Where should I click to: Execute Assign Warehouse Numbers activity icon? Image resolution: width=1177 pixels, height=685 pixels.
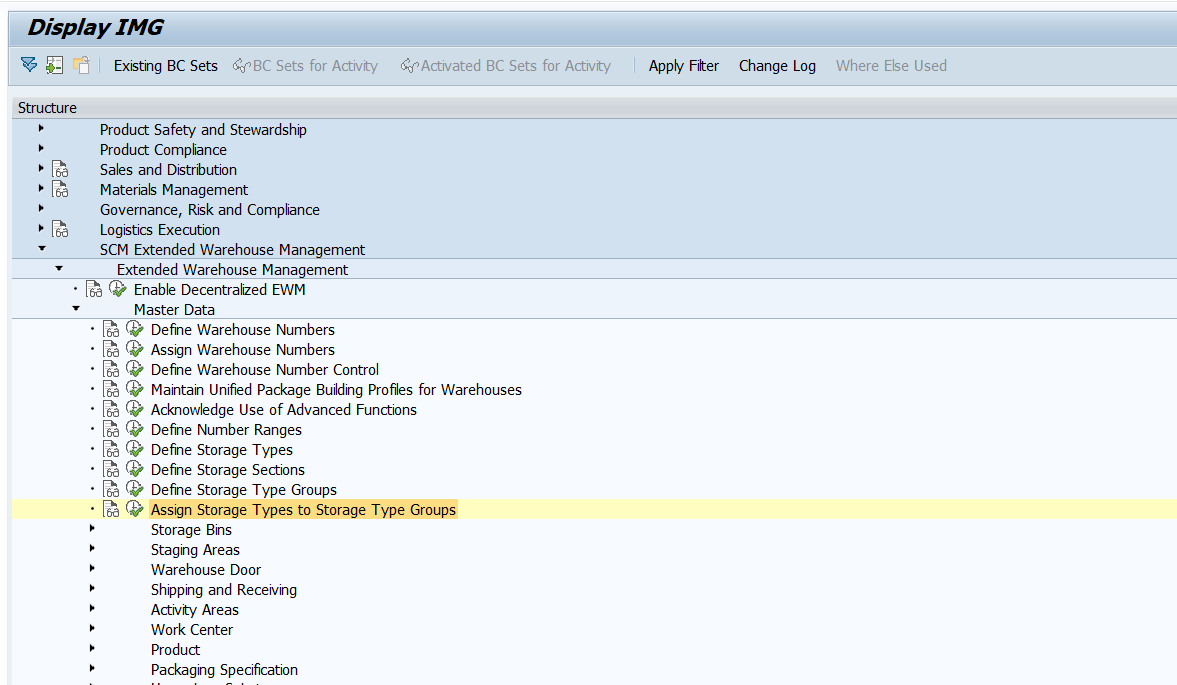coord(134,349)
